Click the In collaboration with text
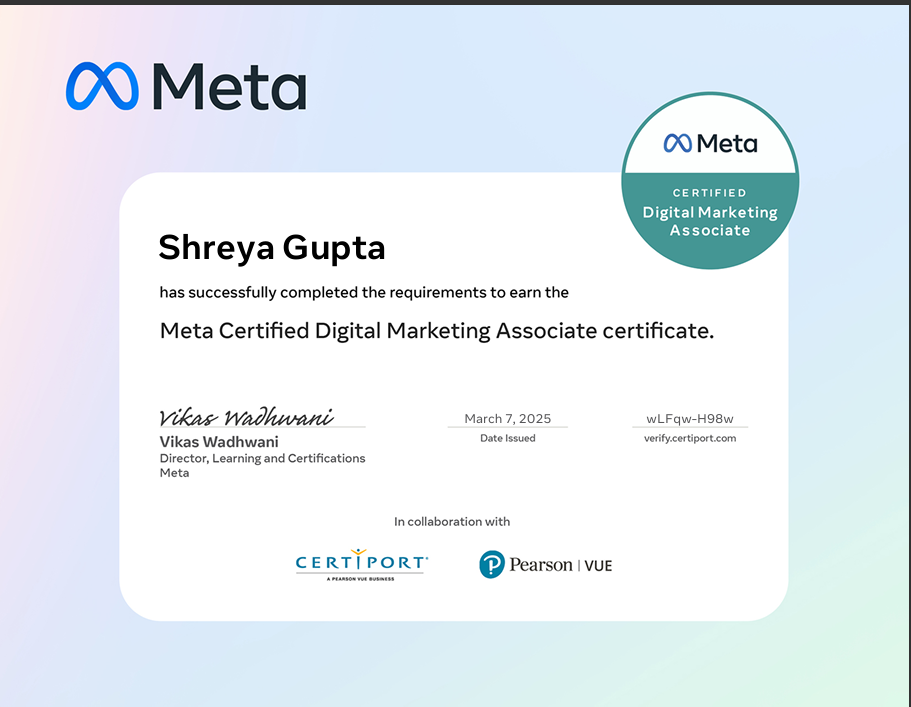Viewport: 911px width, 707px height. 452,521
